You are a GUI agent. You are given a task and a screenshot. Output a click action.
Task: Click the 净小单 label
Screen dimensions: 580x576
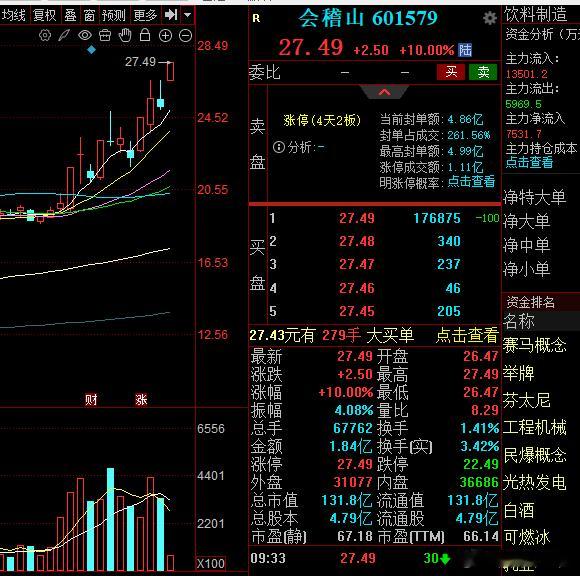(x=526, y=269)
